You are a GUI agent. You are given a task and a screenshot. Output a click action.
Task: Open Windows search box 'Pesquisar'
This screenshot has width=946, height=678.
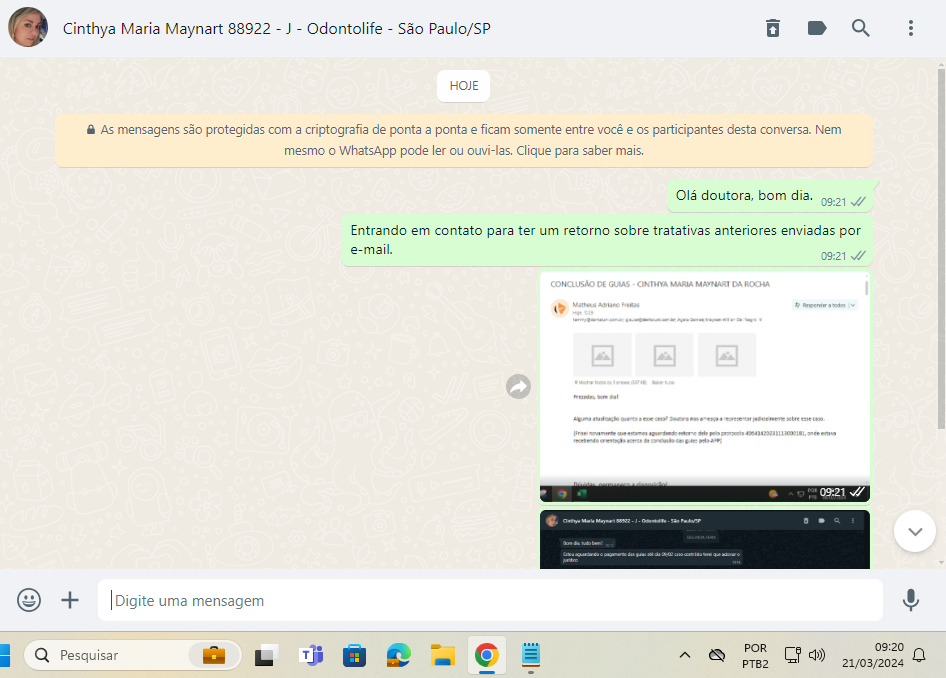(133, 655)
